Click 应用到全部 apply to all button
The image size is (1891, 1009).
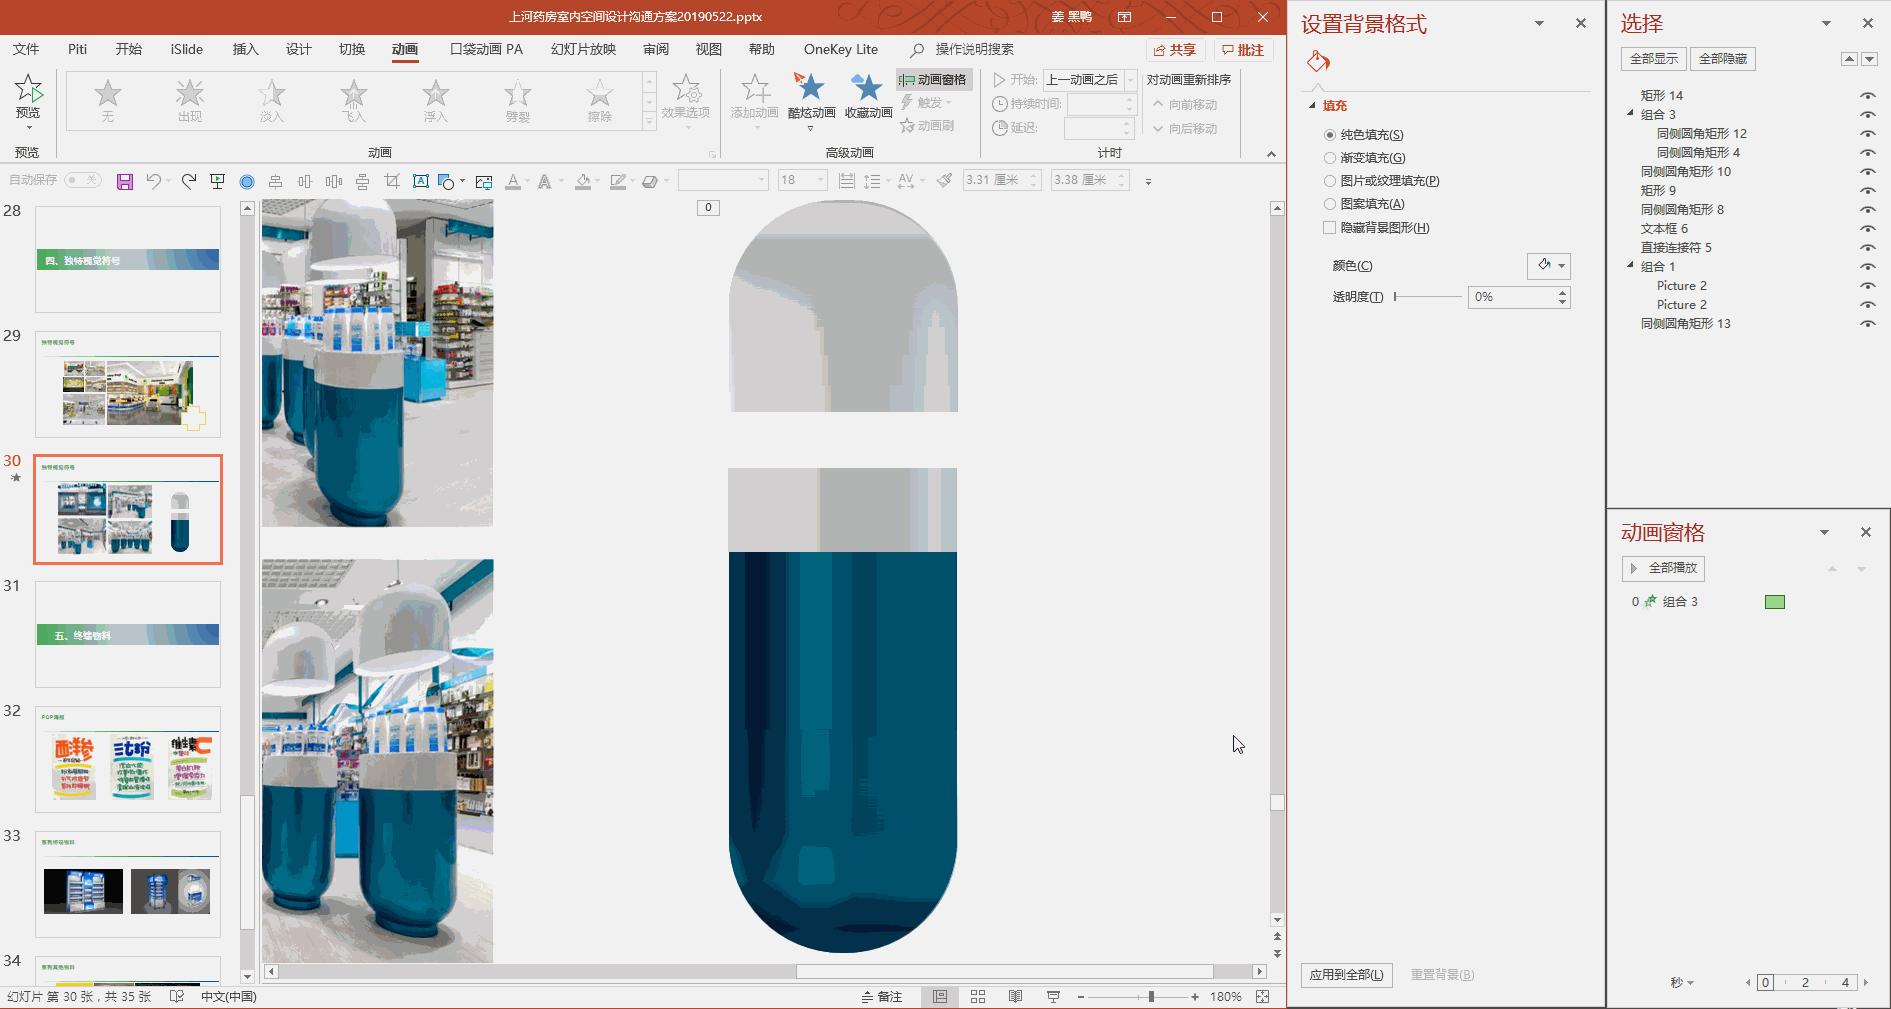pyautogui.click(x=1347, y=975)
